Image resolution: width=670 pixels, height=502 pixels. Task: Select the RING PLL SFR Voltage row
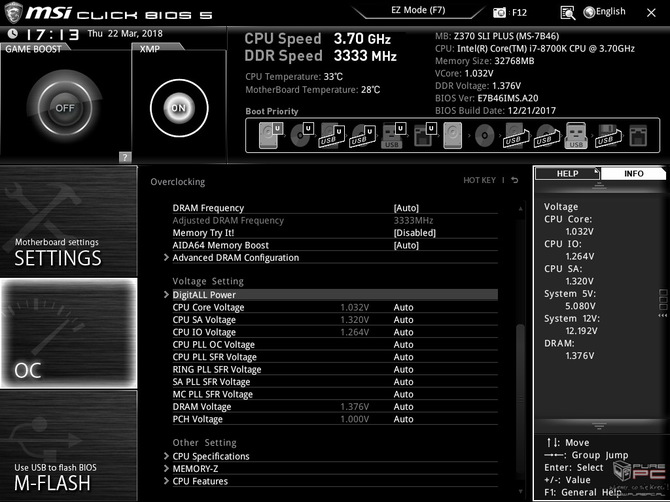coord(335,369)
